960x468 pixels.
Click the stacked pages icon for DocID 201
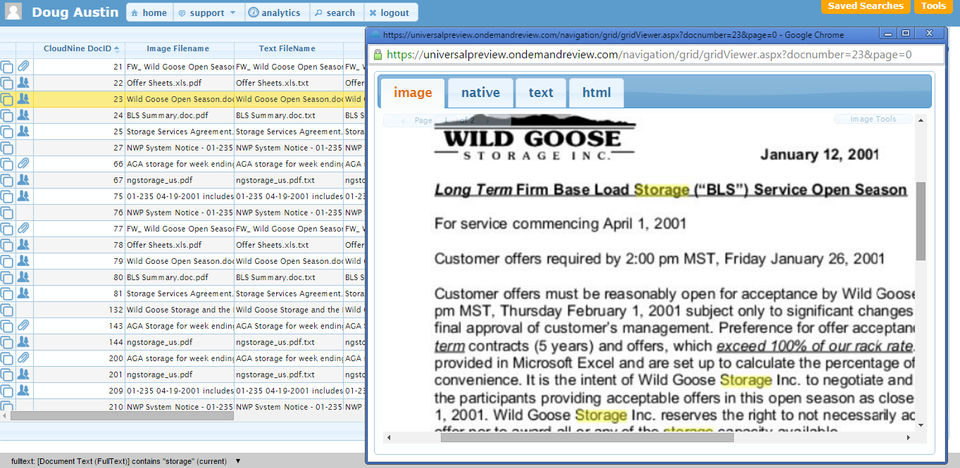point(7,374)
